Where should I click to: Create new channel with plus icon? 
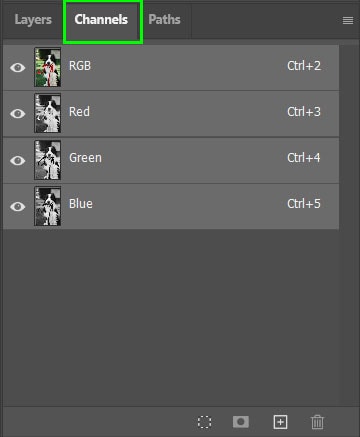280,422
